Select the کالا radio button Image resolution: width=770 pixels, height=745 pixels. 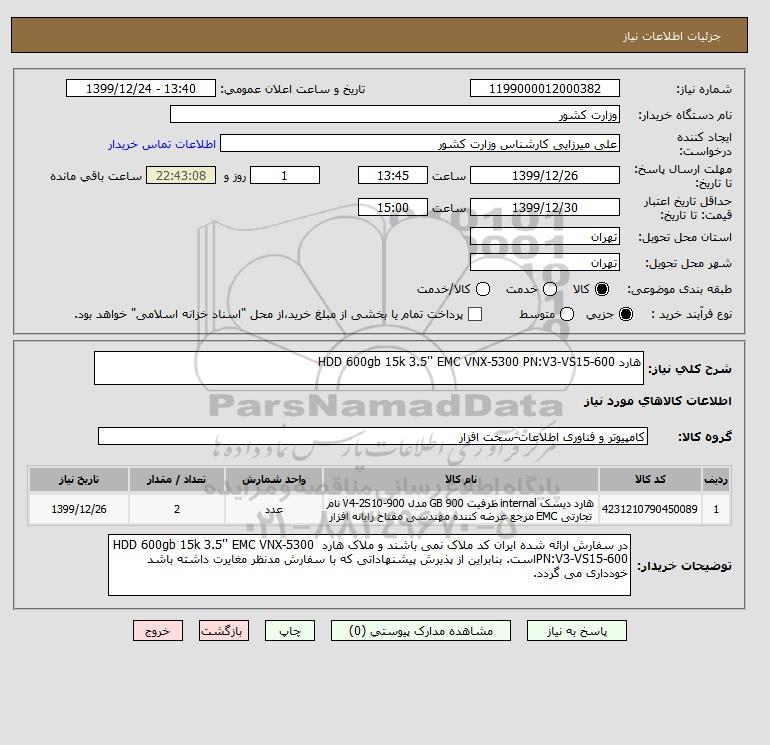(x=602, y=289)
